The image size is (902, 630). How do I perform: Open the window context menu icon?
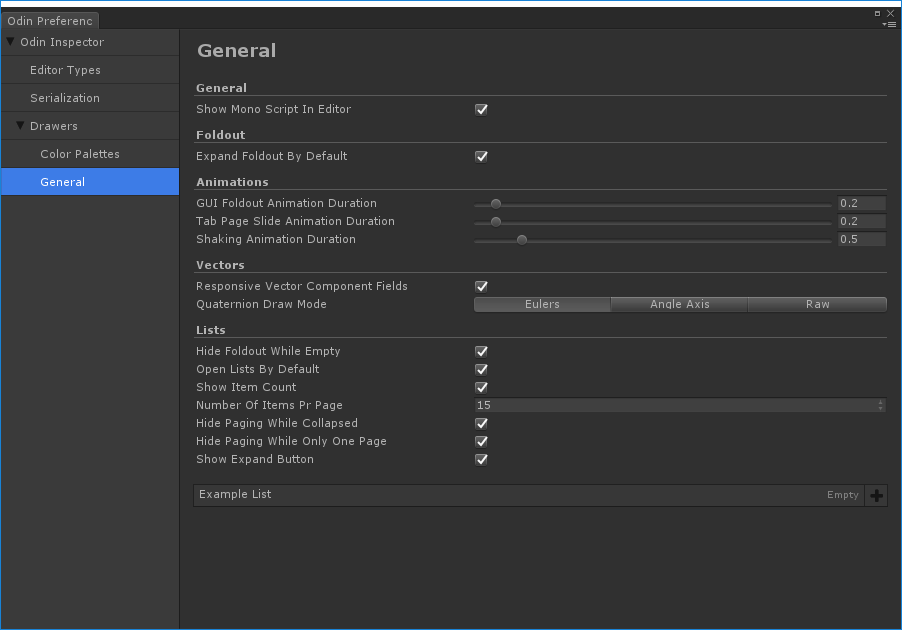tap(889, 22)
